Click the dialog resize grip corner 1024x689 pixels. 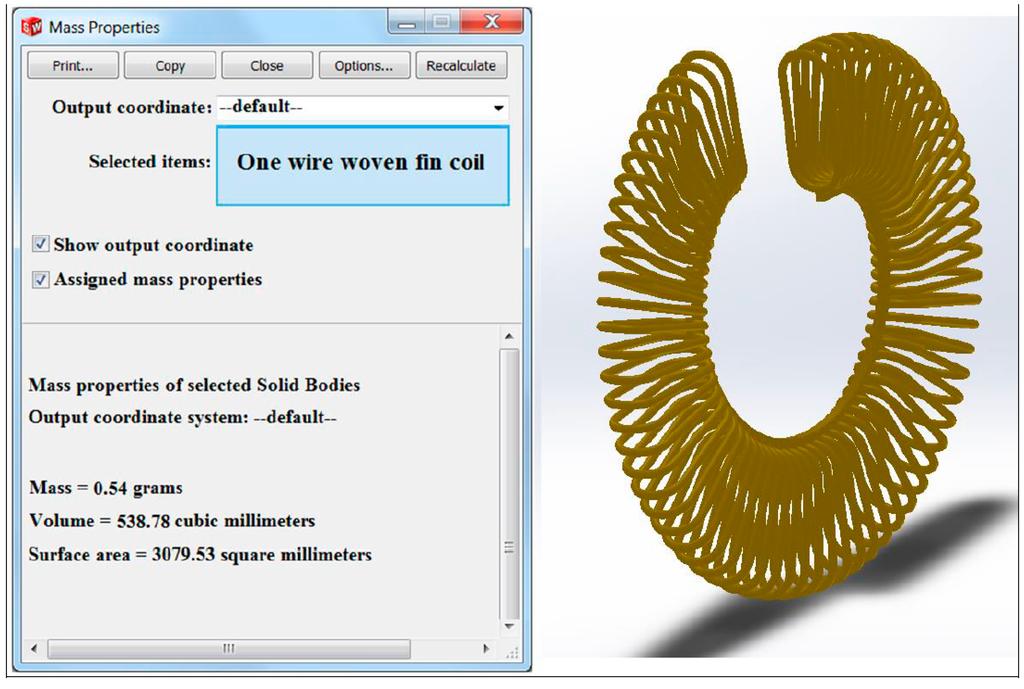pyautogui.click(x=513, y=654)
